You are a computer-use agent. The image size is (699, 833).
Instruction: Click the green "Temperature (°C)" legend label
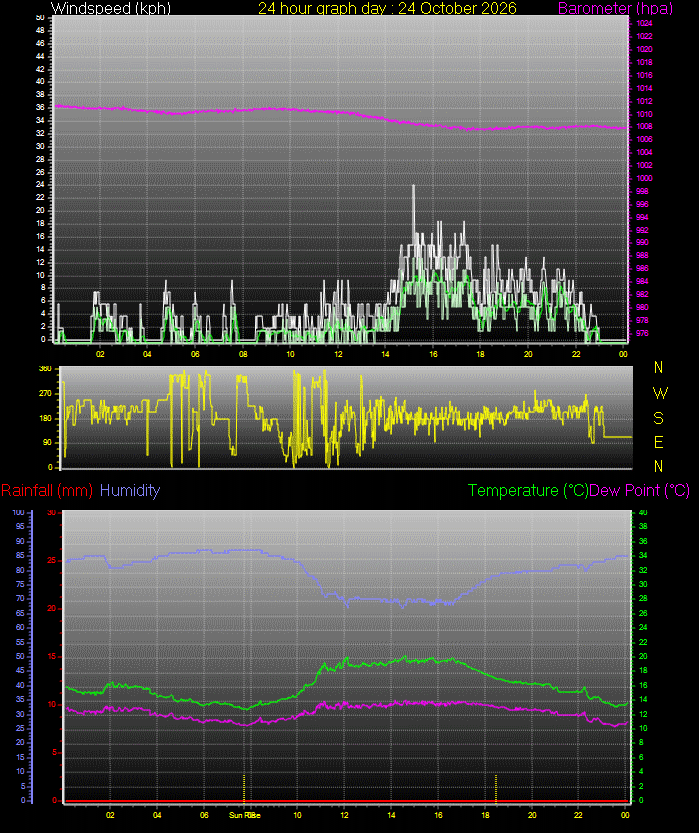(528, 490)
